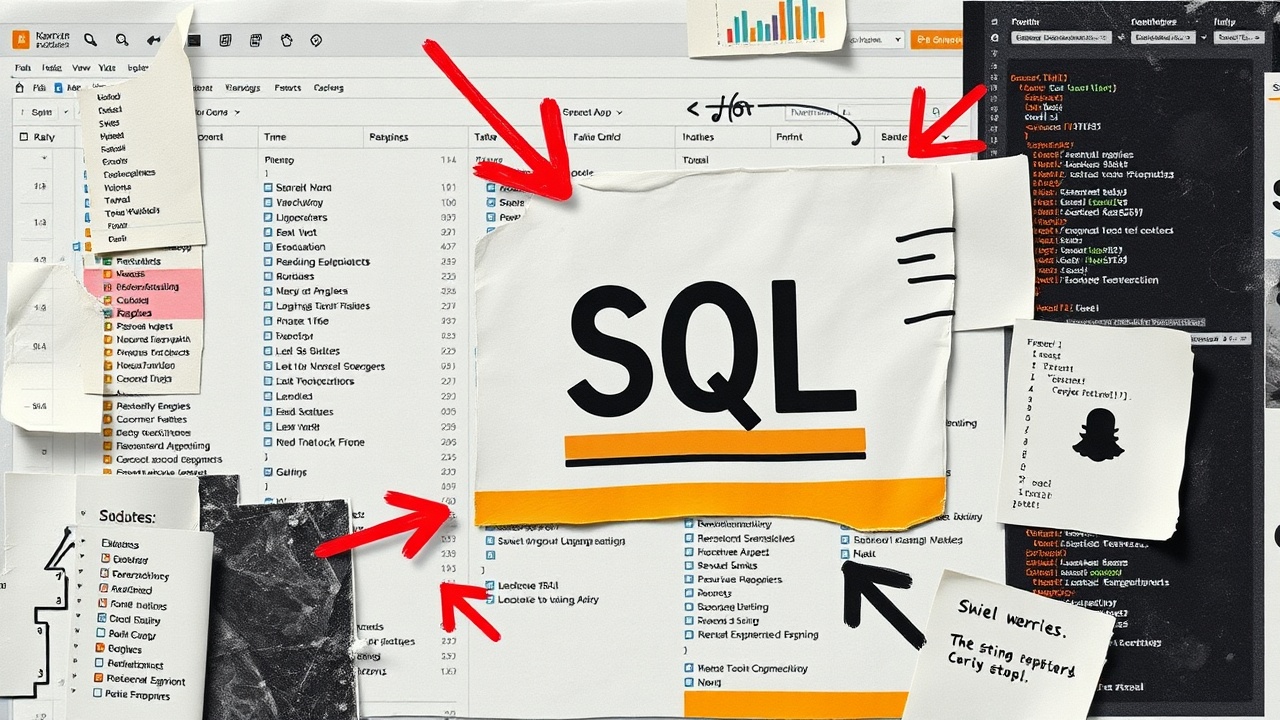Open the dark terminal icon in the top toolbar
The height and width of the screenshot is (720, 1280).
coord(194,41)
